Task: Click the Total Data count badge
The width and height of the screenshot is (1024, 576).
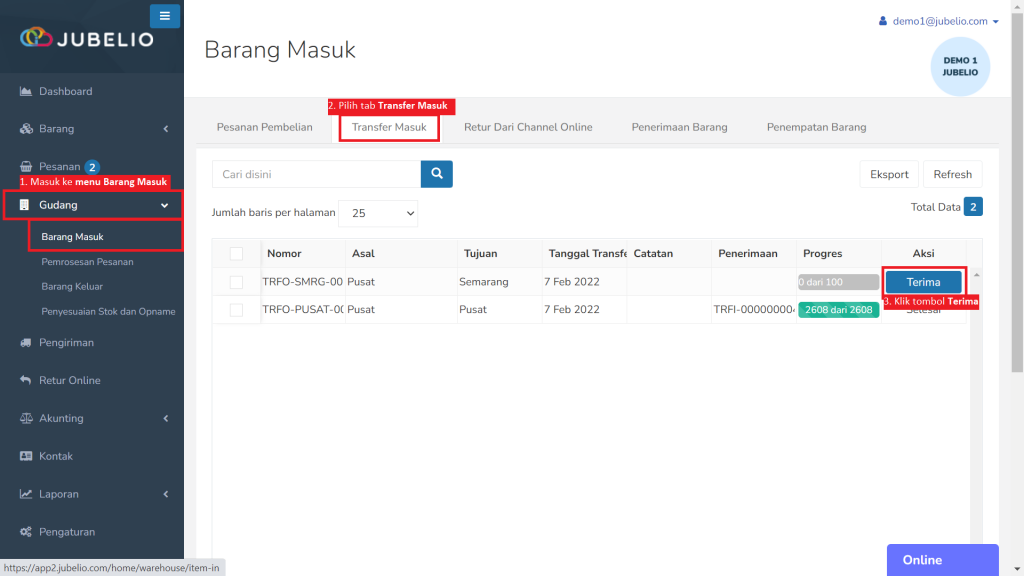Action: coord(973,207)
